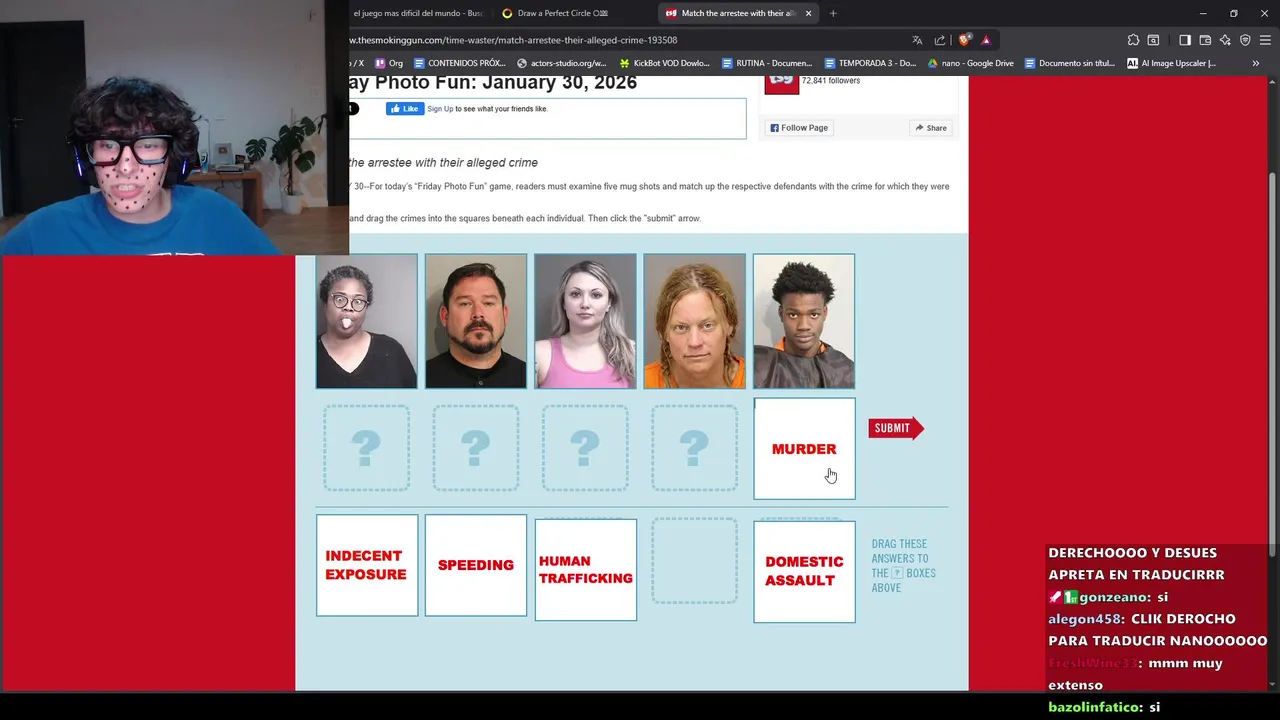Viewport: 1280px width, 720px height.
Task: Open the TEMPORADA 3 document bookmark
Action: [870, 63]
